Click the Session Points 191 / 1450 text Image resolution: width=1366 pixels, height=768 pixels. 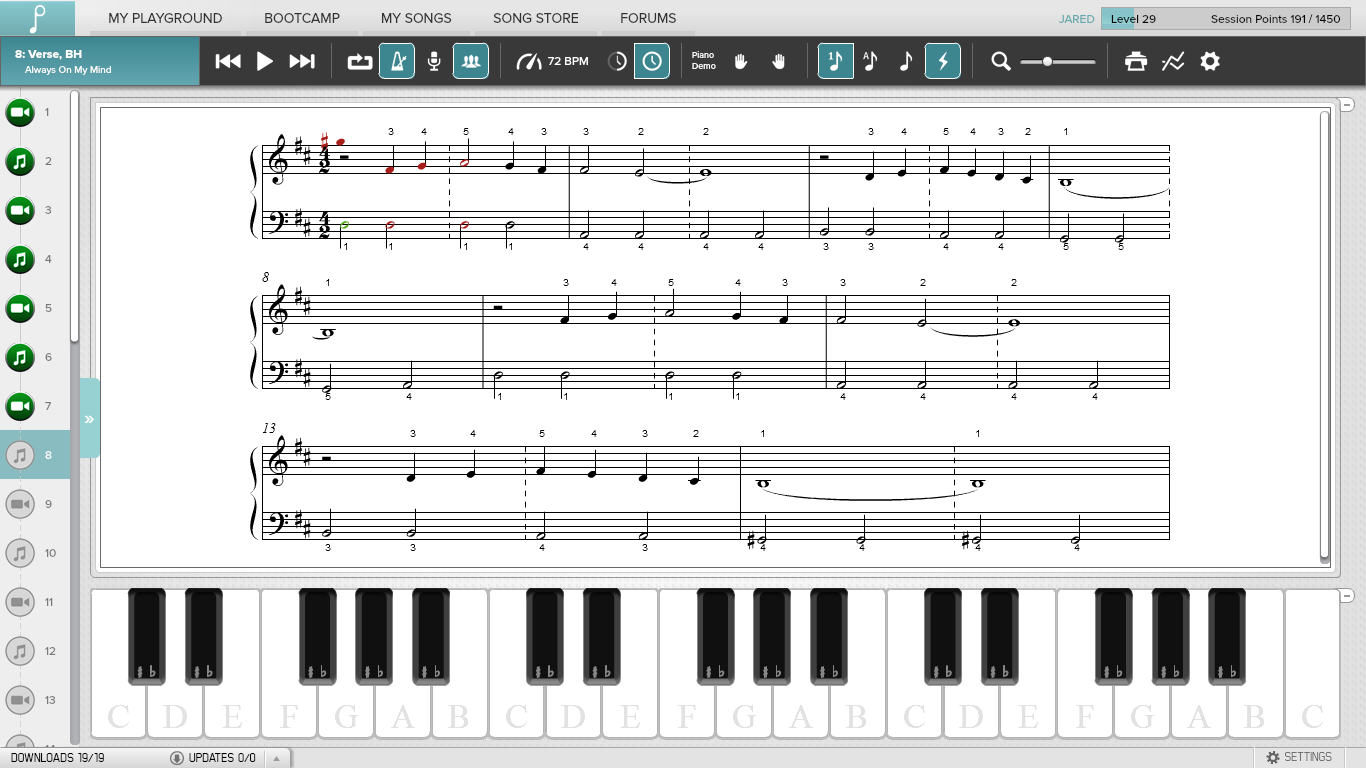[1275, 19]
